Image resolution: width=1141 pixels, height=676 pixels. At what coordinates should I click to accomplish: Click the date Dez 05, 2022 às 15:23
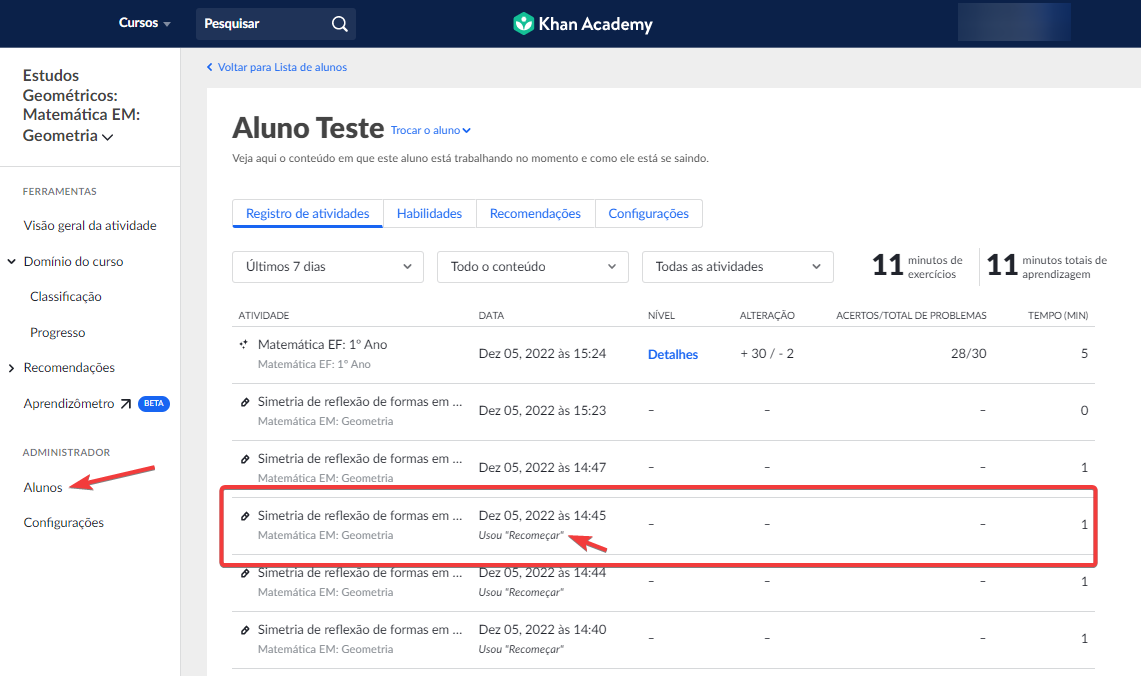pyautogui.click(x=542, y=411)
